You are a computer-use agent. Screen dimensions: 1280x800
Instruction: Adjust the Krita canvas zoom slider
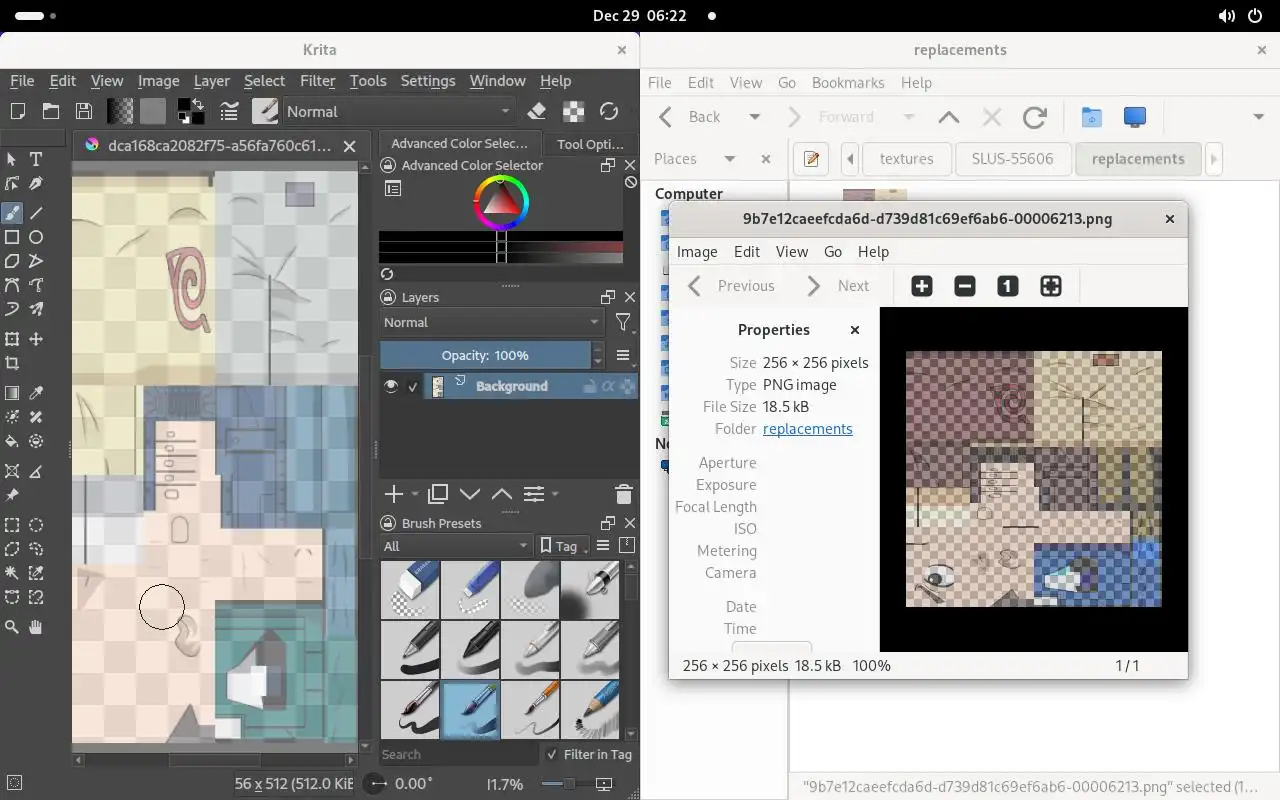[x=568, y=784]
